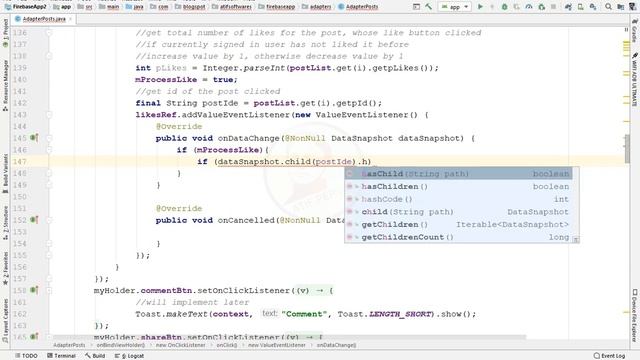Screen dimensions: 640x360
Task: Open the app run configuration dropdown
Action: (455, 7)
